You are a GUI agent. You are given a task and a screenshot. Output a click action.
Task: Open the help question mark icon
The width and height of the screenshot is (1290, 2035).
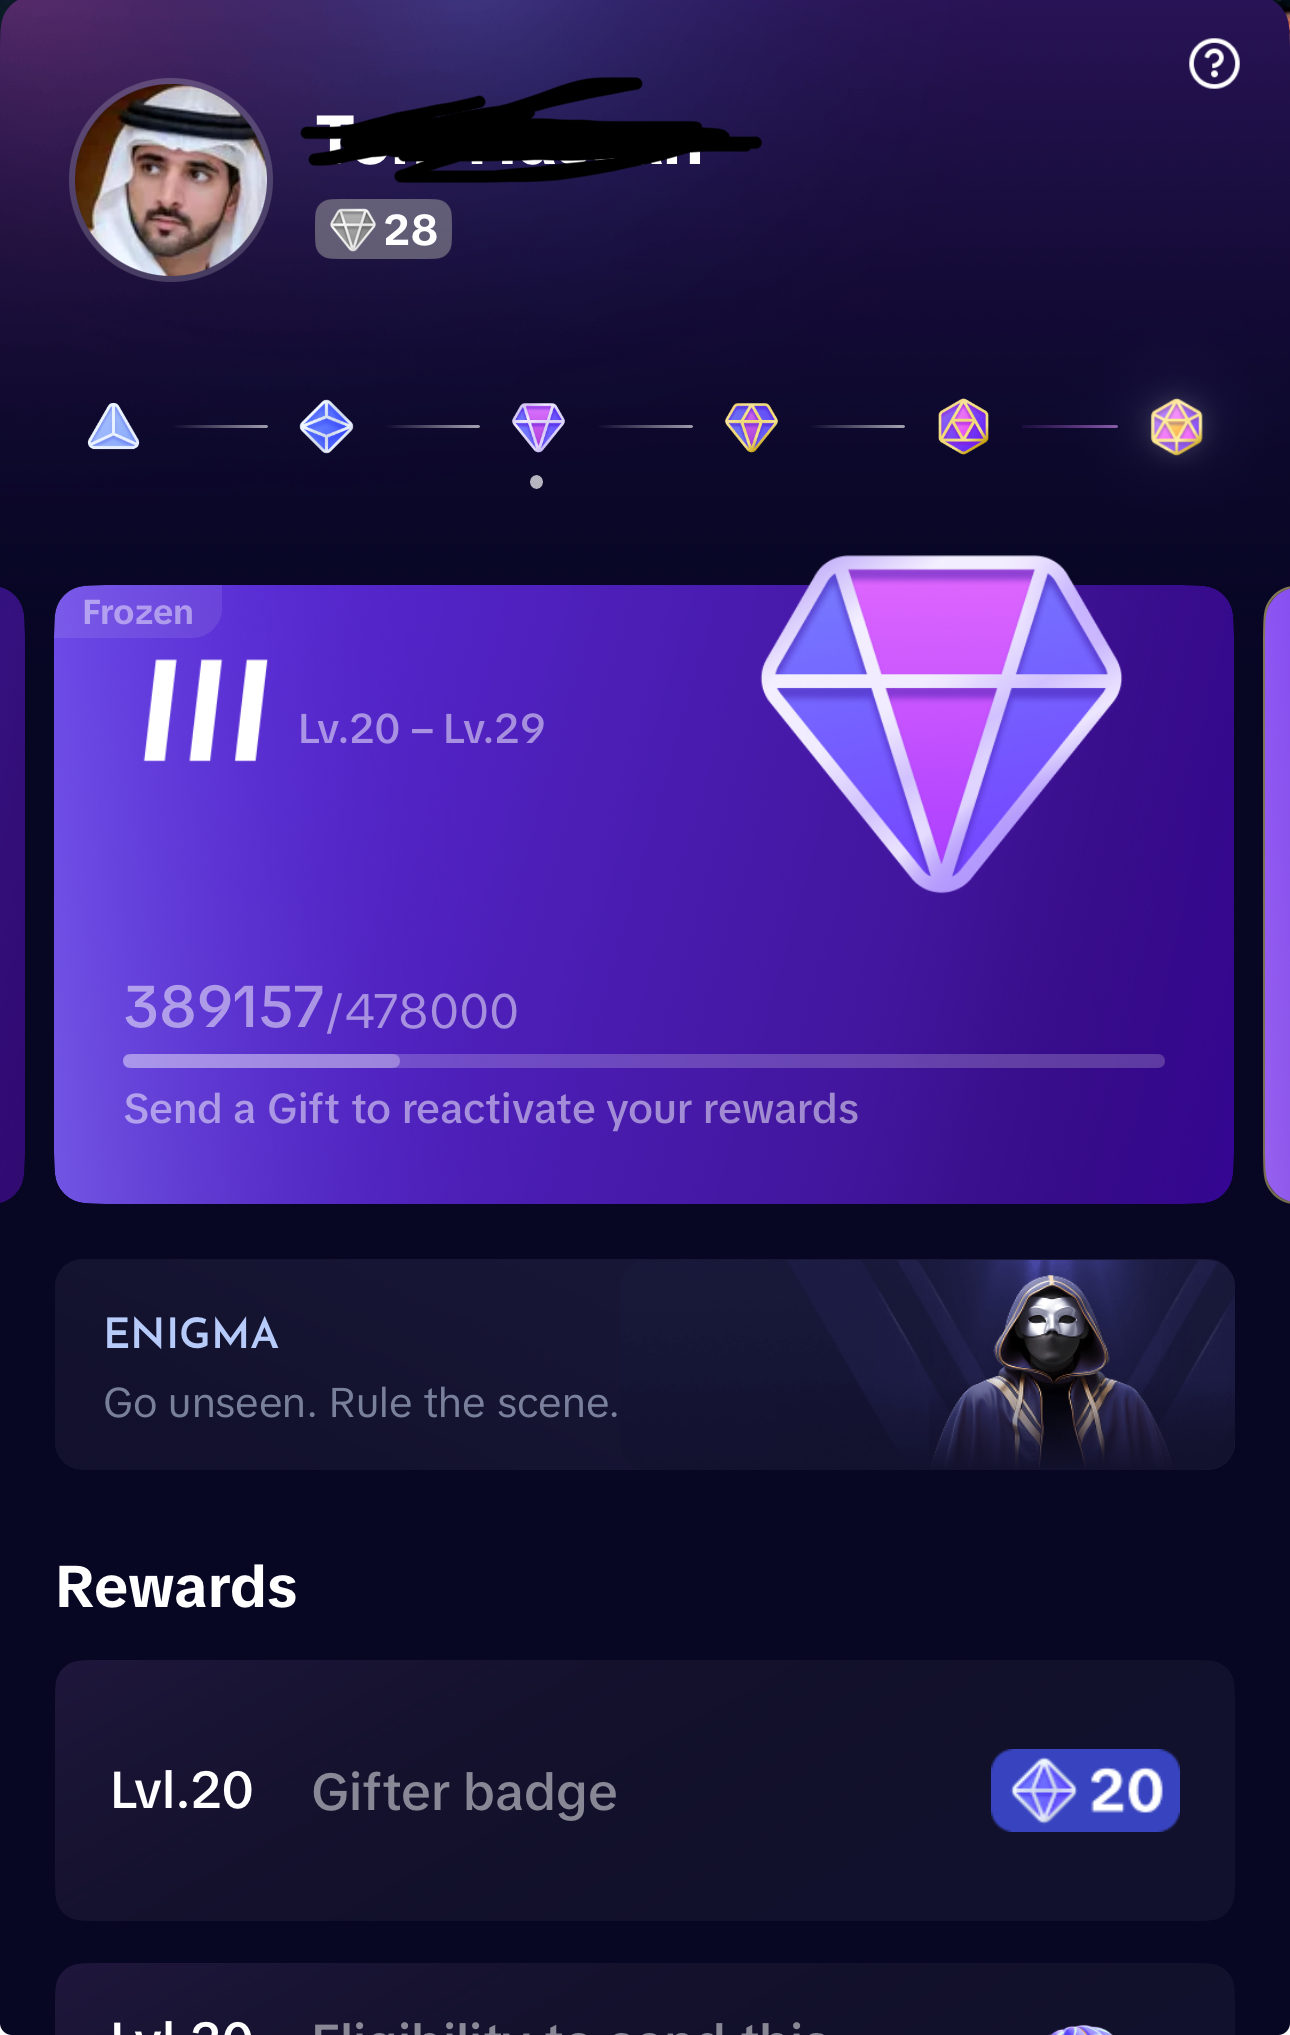[1214, 64]
